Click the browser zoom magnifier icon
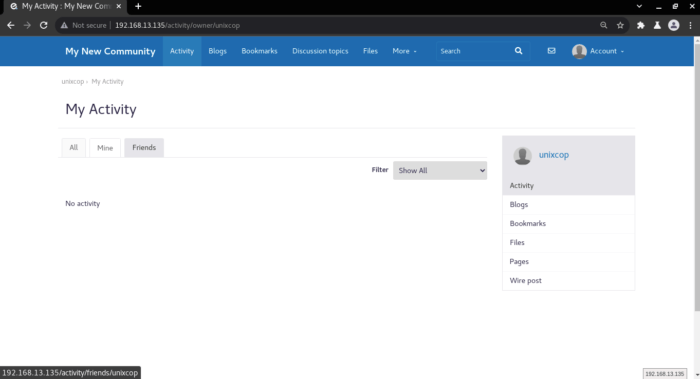 (x=604, y=25)
